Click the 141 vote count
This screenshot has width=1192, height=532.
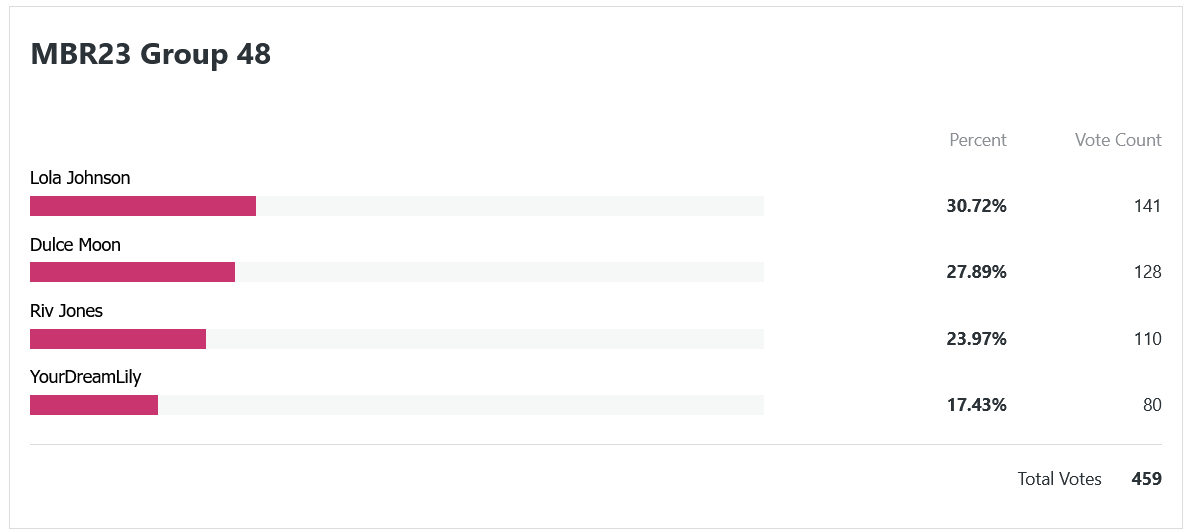[1148, 206]
